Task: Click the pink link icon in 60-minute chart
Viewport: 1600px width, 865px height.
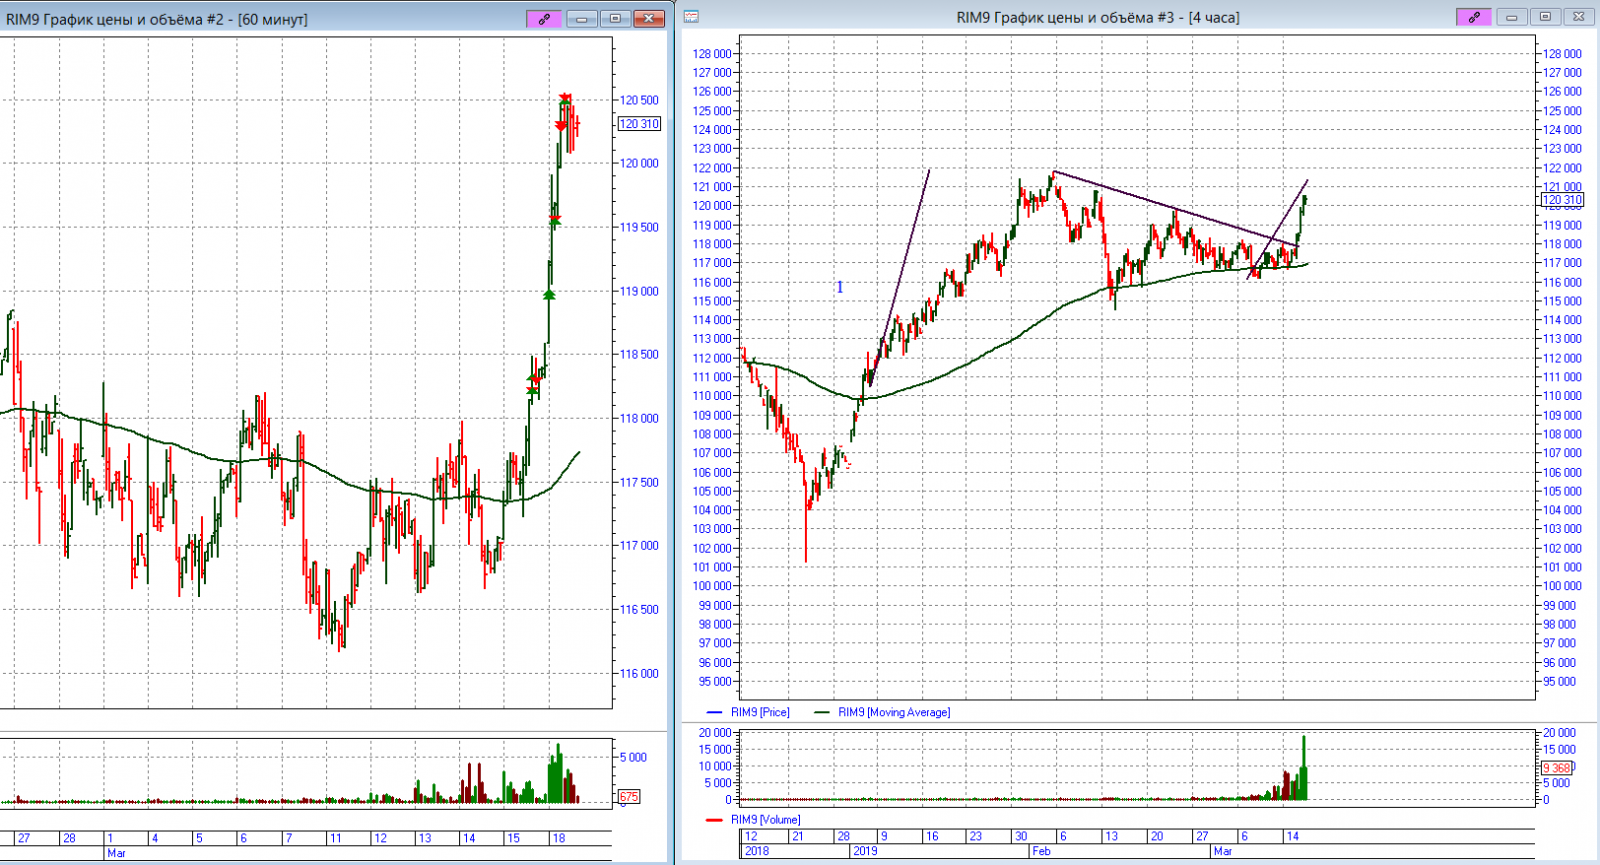Action: tap(544, 18)
